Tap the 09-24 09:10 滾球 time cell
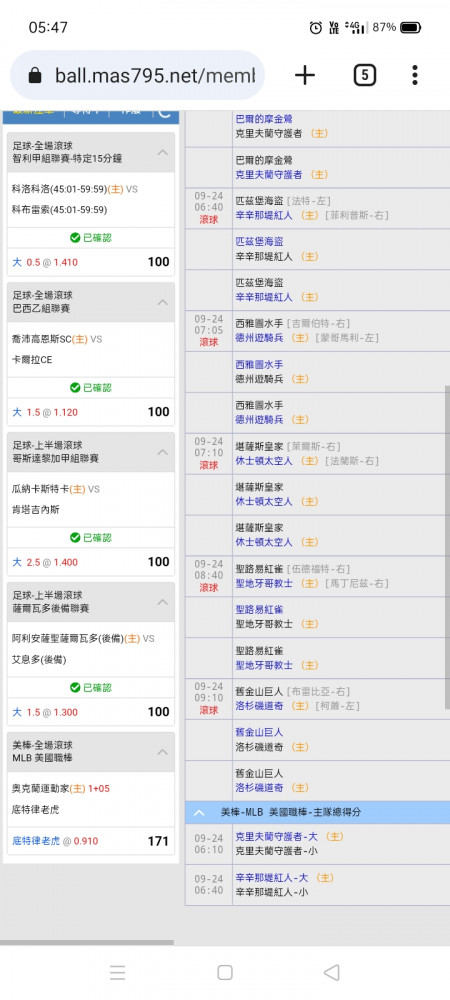 pyautogui.click(x=209, y=699)
